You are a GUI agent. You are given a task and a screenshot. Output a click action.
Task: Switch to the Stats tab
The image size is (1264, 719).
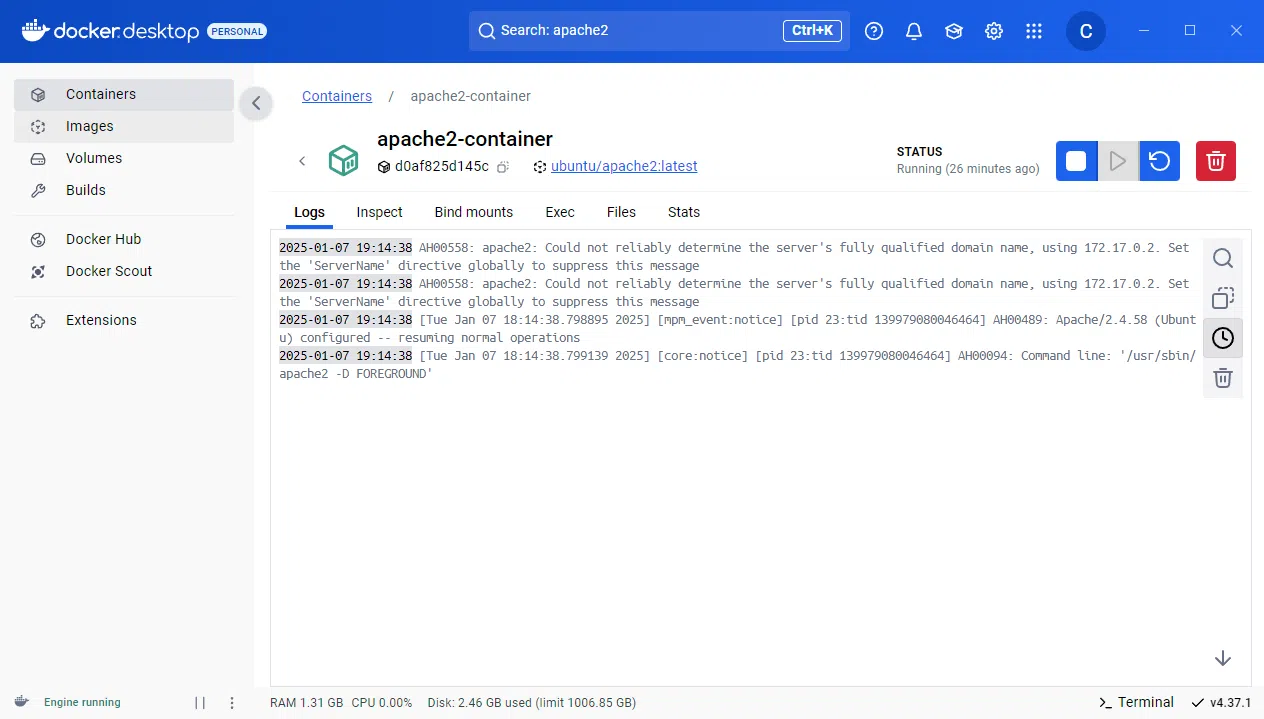coord(683,212)
